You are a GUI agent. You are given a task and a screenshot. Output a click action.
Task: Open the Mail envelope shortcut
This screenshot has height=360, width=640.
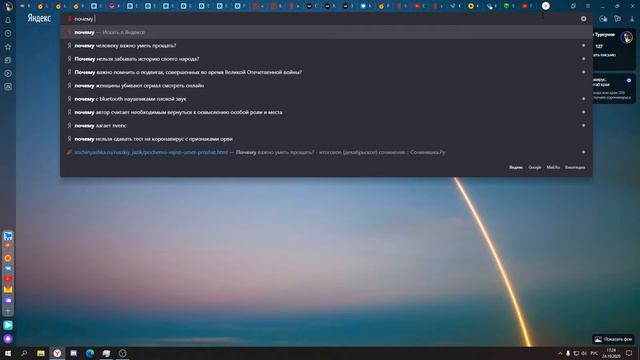pyautogui.click(x=8, y=290)
